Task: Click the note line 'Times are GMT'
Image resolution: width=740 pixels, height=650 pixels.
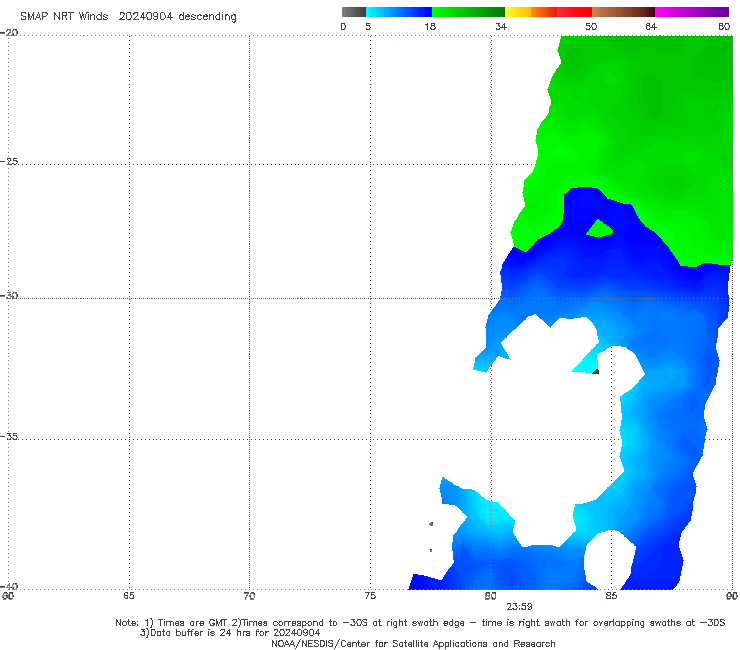Action: click(x=195, y=623)
